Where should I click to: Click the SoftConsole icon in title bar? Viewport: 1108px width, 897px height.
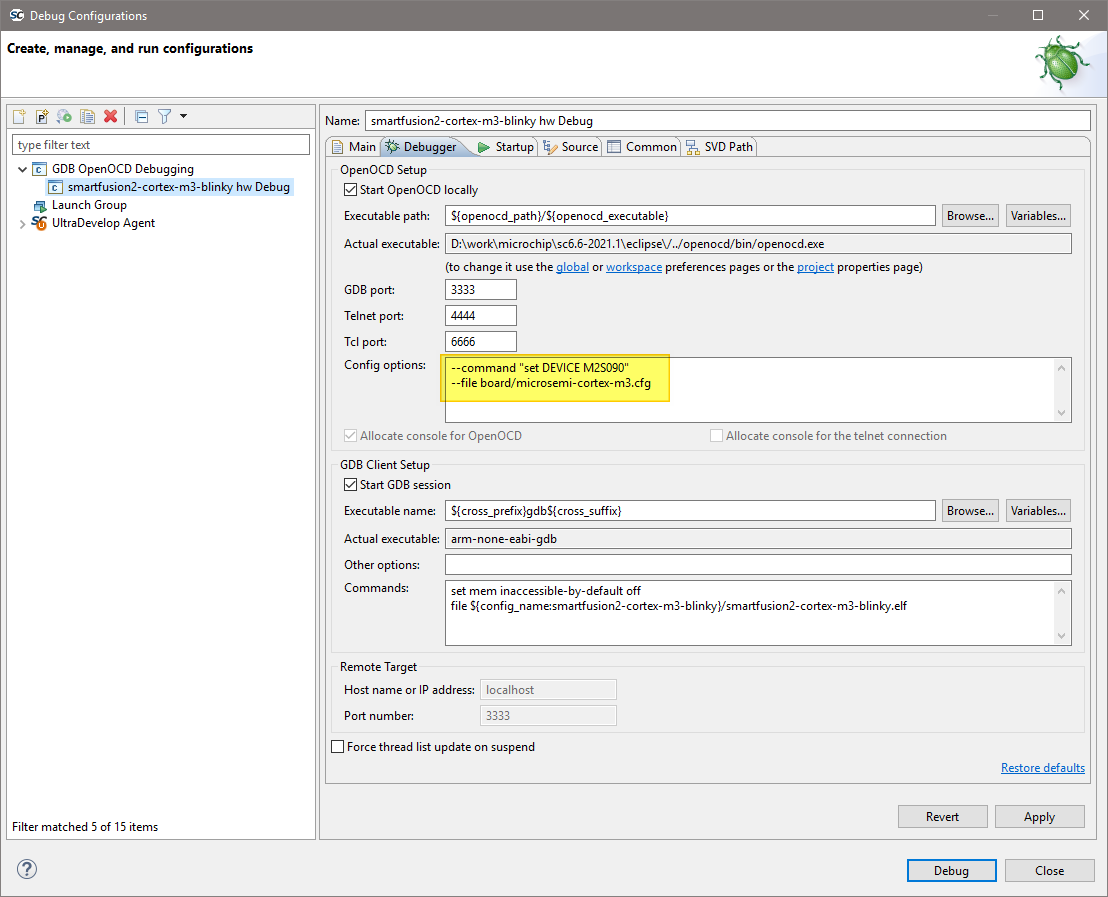[x=17, y=16]
